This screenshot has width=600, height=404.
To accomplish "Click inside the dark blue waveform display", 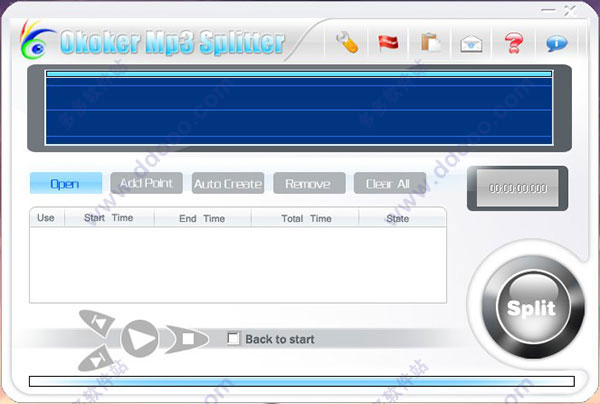I will click(299, 111).
